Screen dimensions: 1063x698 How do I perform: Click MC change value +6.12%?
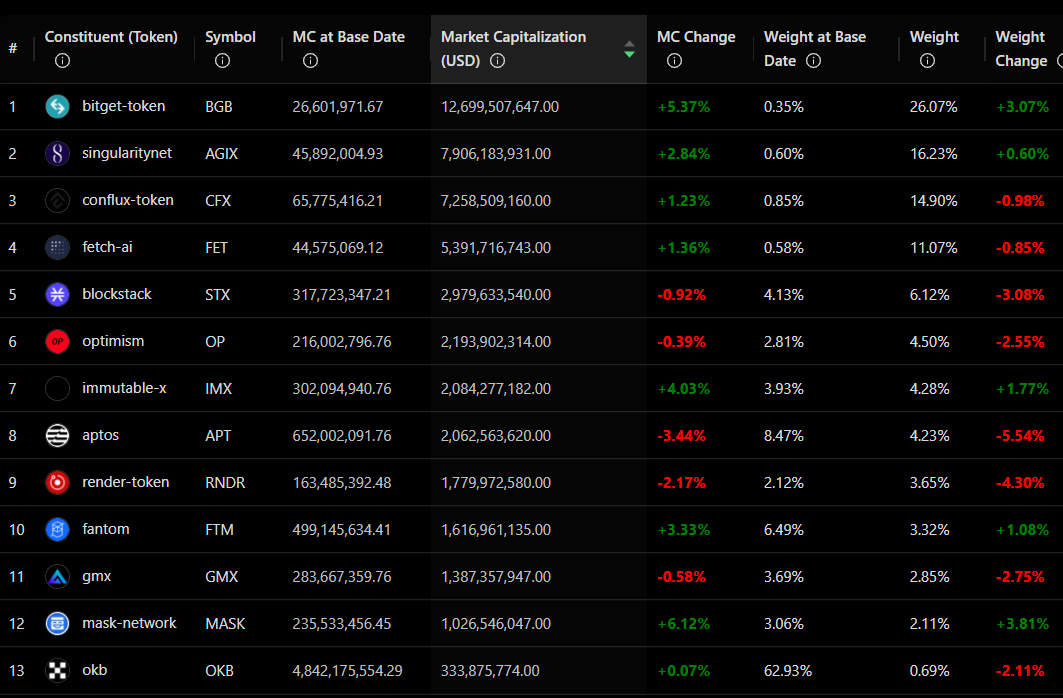(x=683, y=624)
